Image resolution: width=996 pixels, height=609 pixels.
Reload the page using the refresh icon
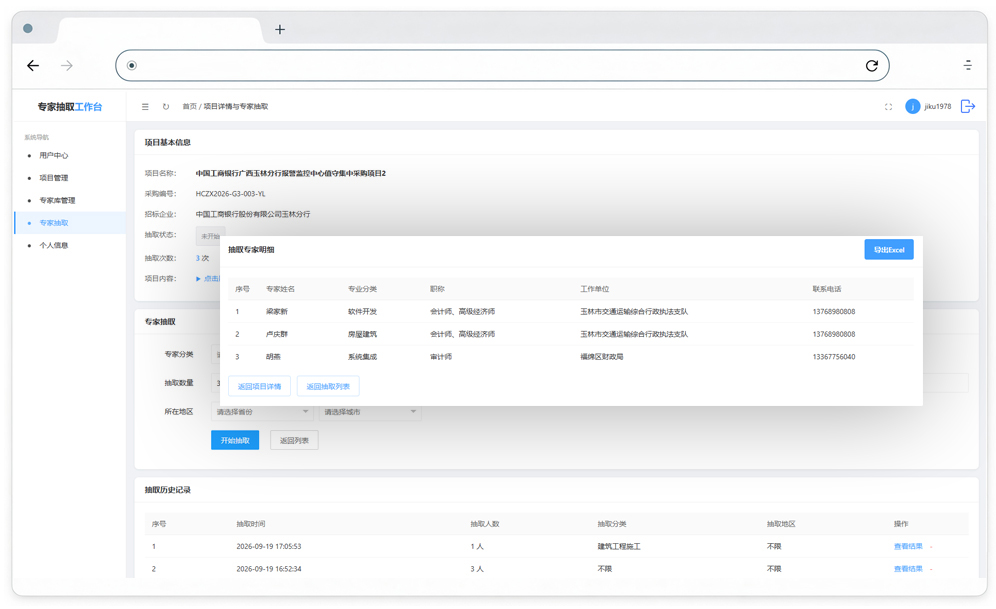tap(872, 65)
